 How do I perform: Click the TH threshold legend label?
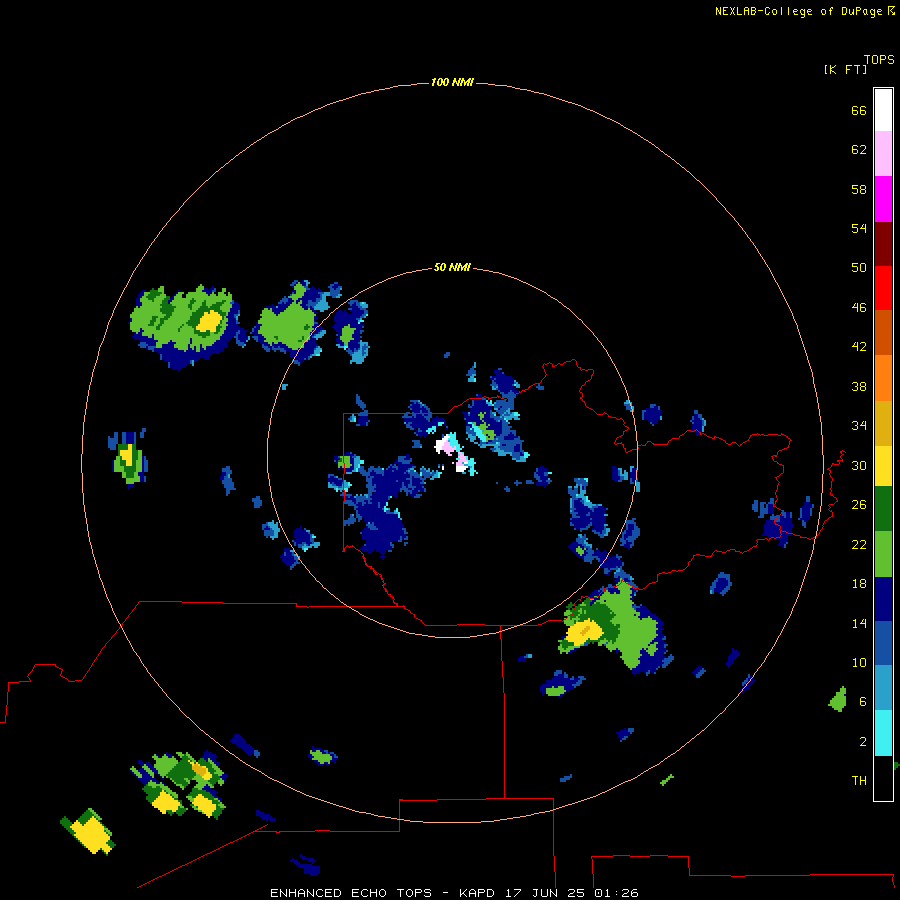859,780
